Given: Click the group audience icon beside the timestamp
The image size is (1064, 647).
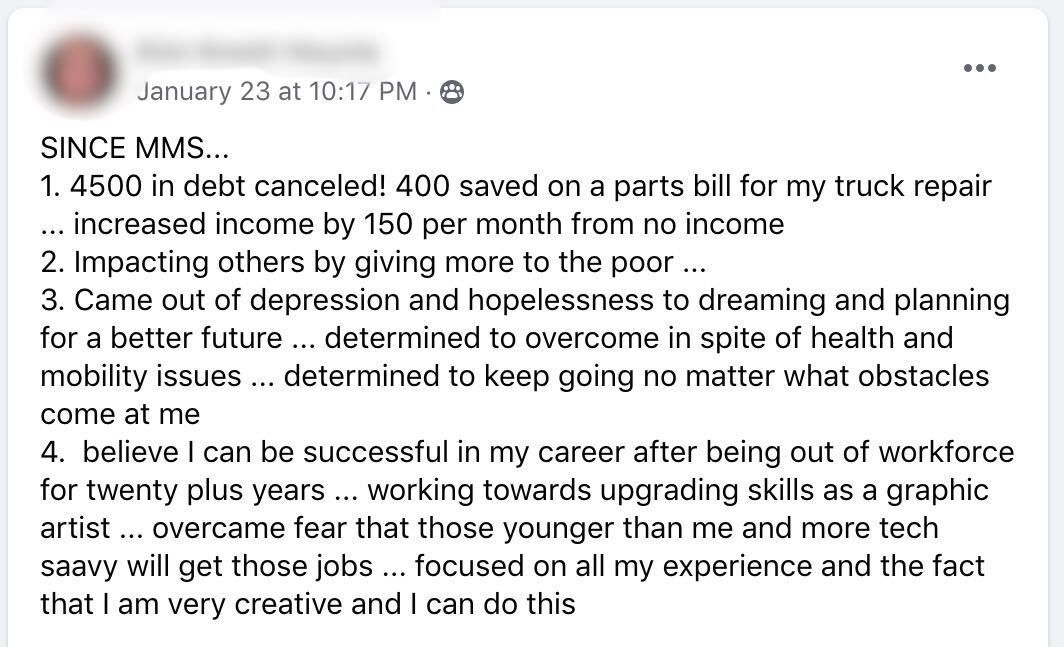Looking at the screenshot, I should click(x=452, y=92).
